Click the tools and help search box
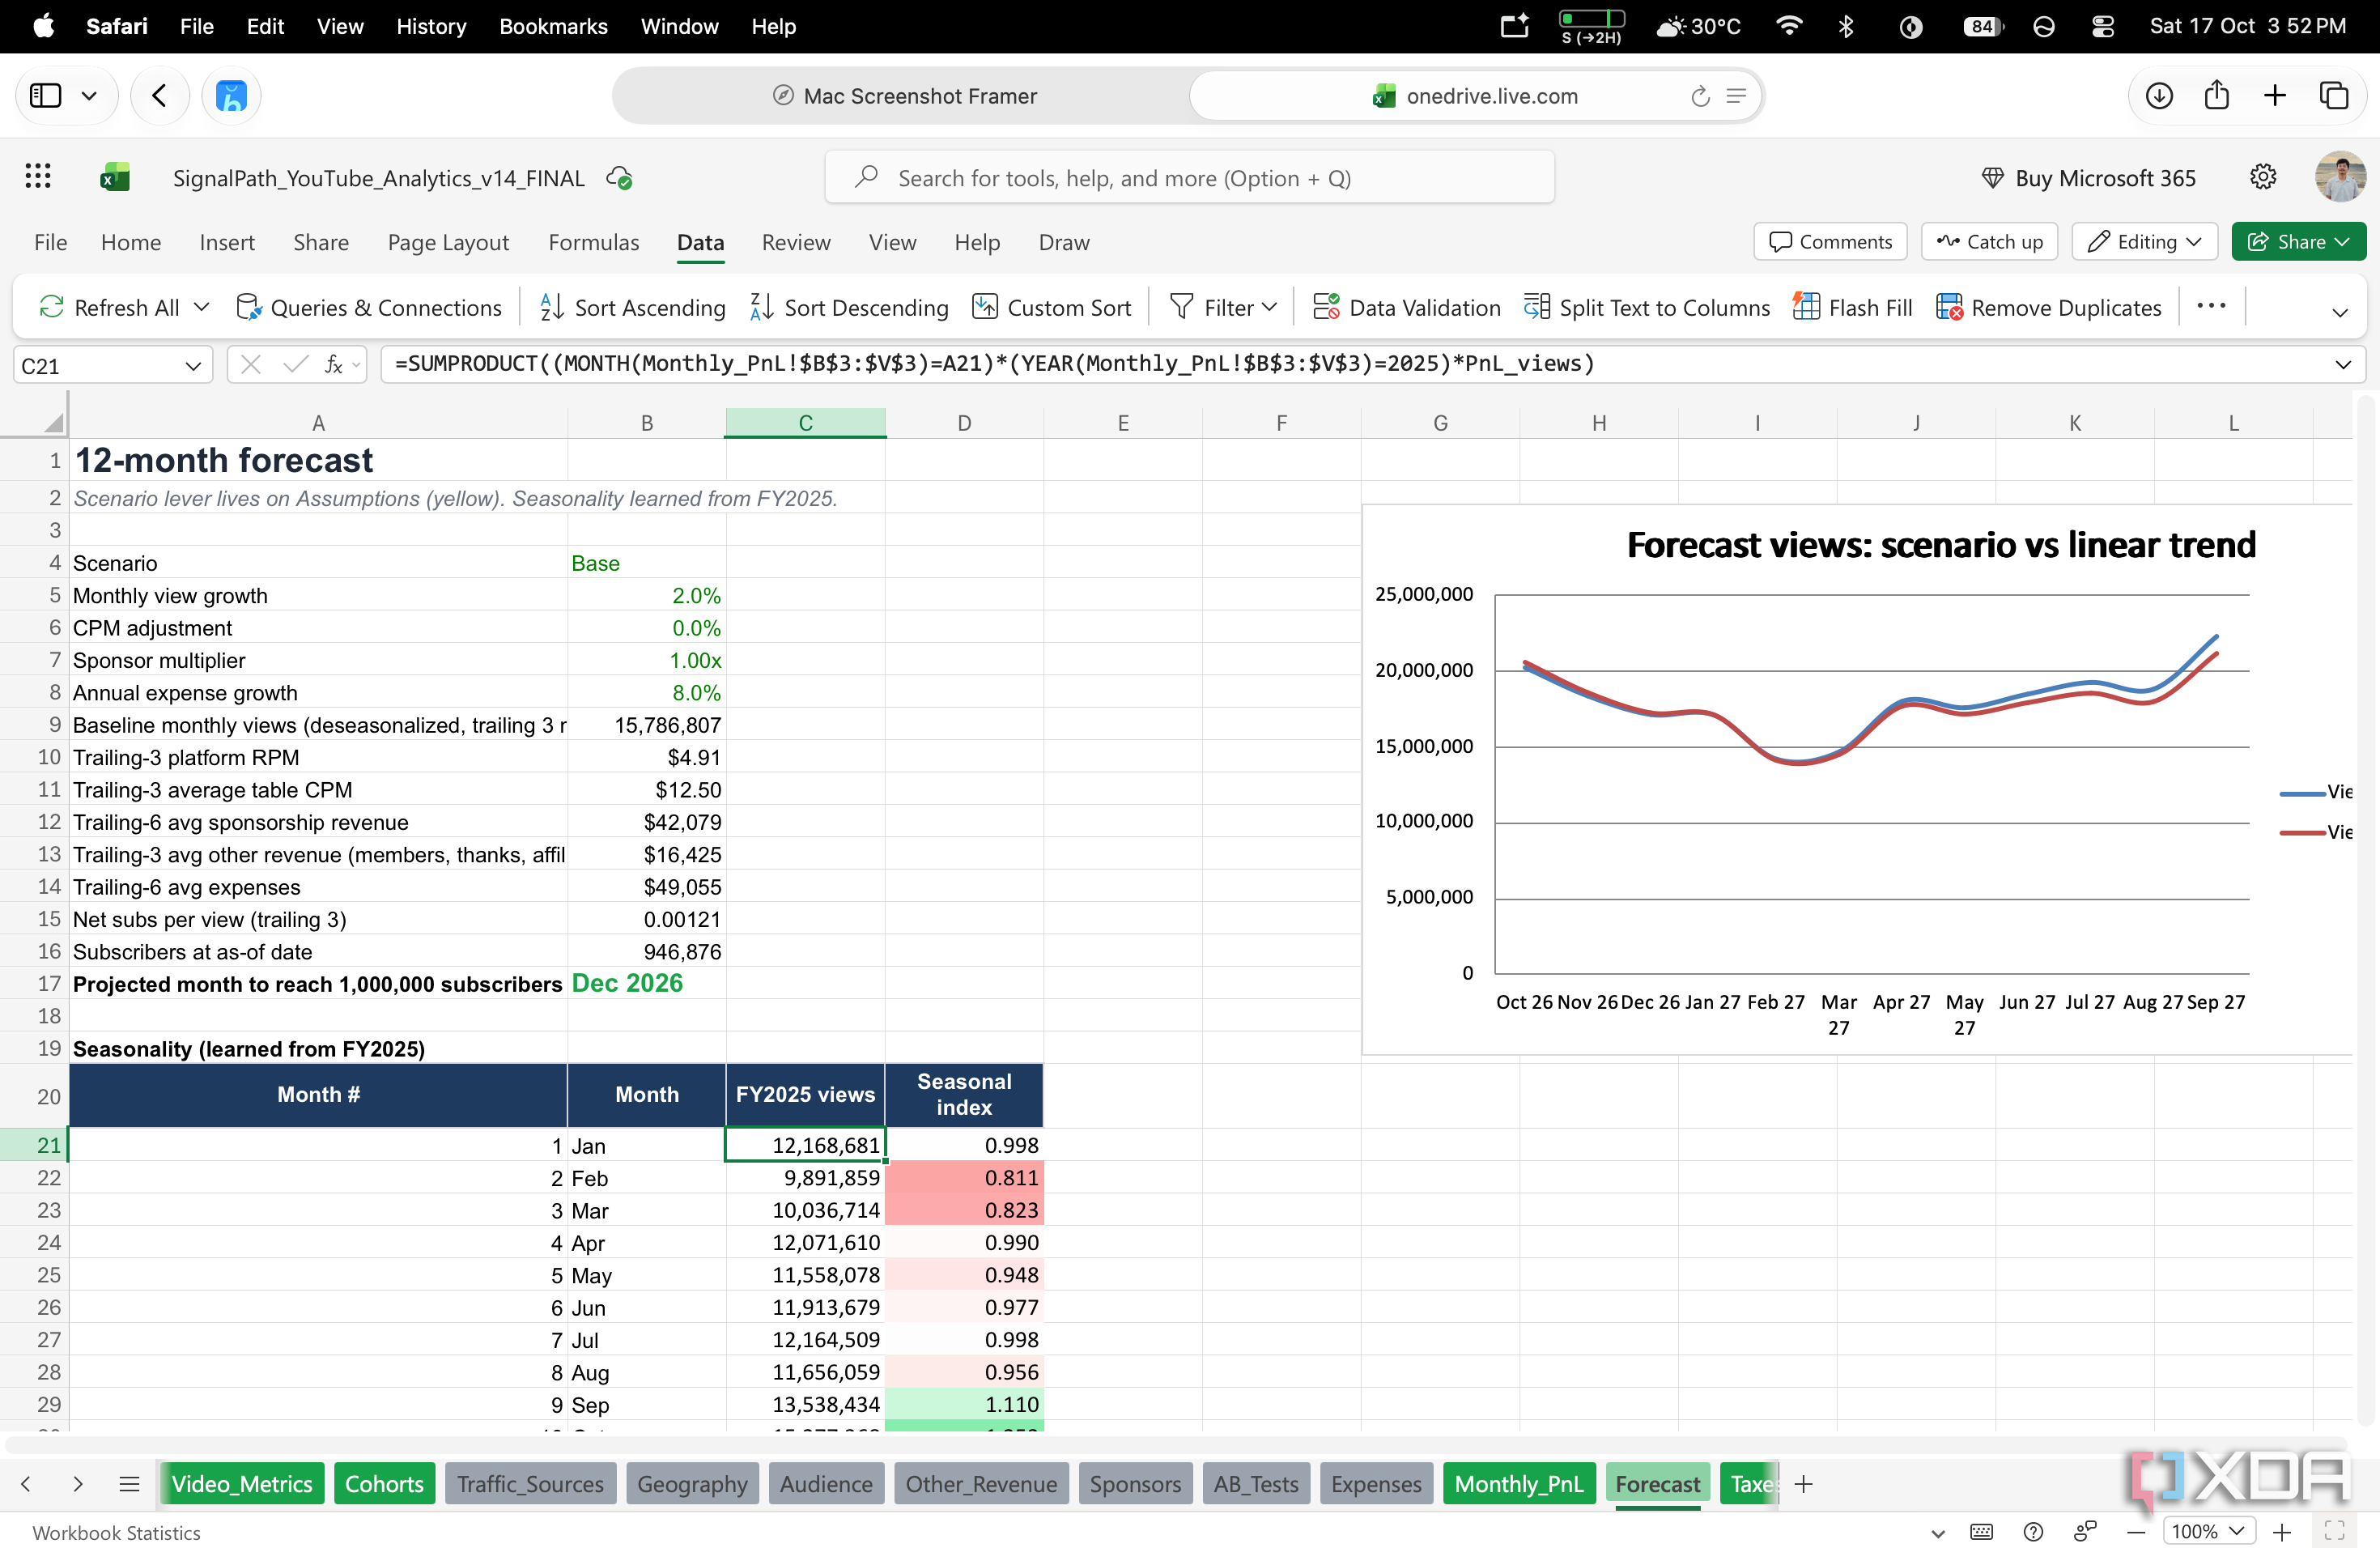This screenshot has width=2380, height=1548. tap(1190, 178)
